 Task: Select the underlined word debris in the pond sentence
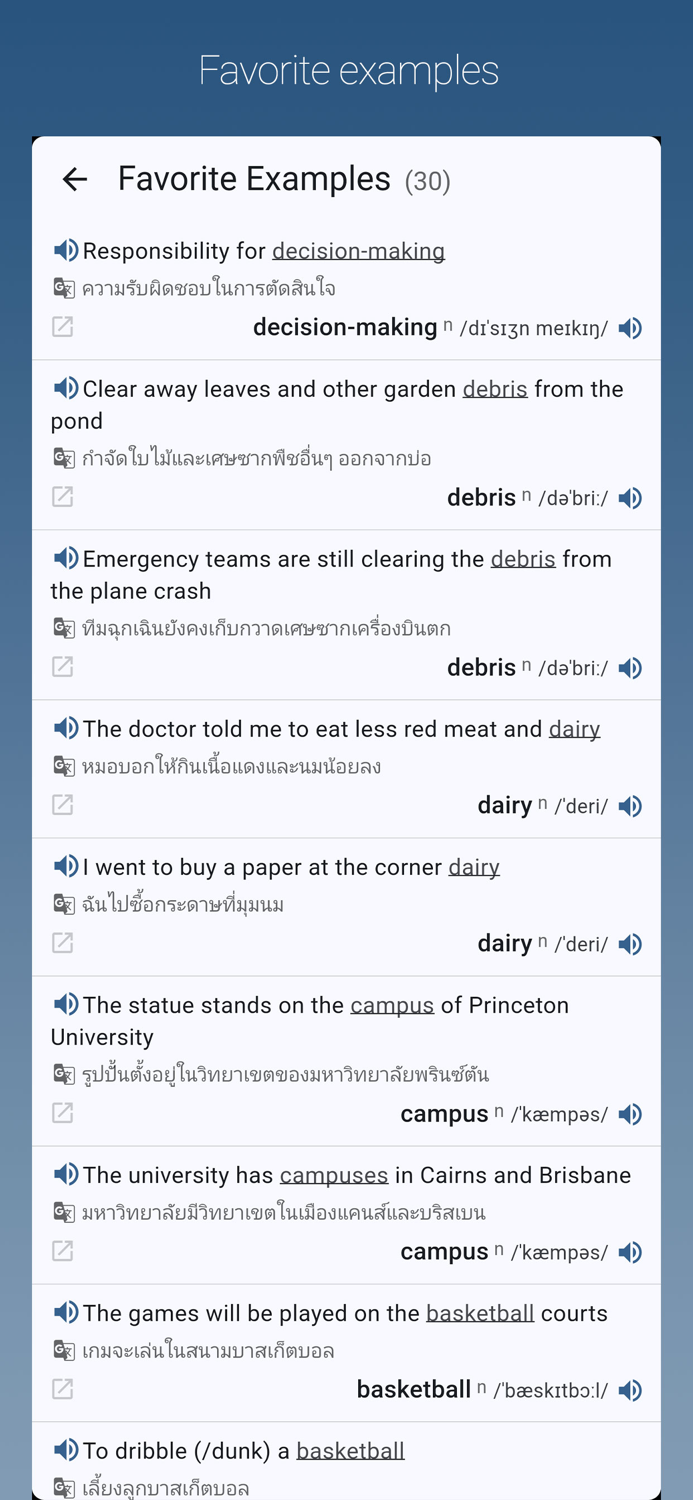point(494,389)
